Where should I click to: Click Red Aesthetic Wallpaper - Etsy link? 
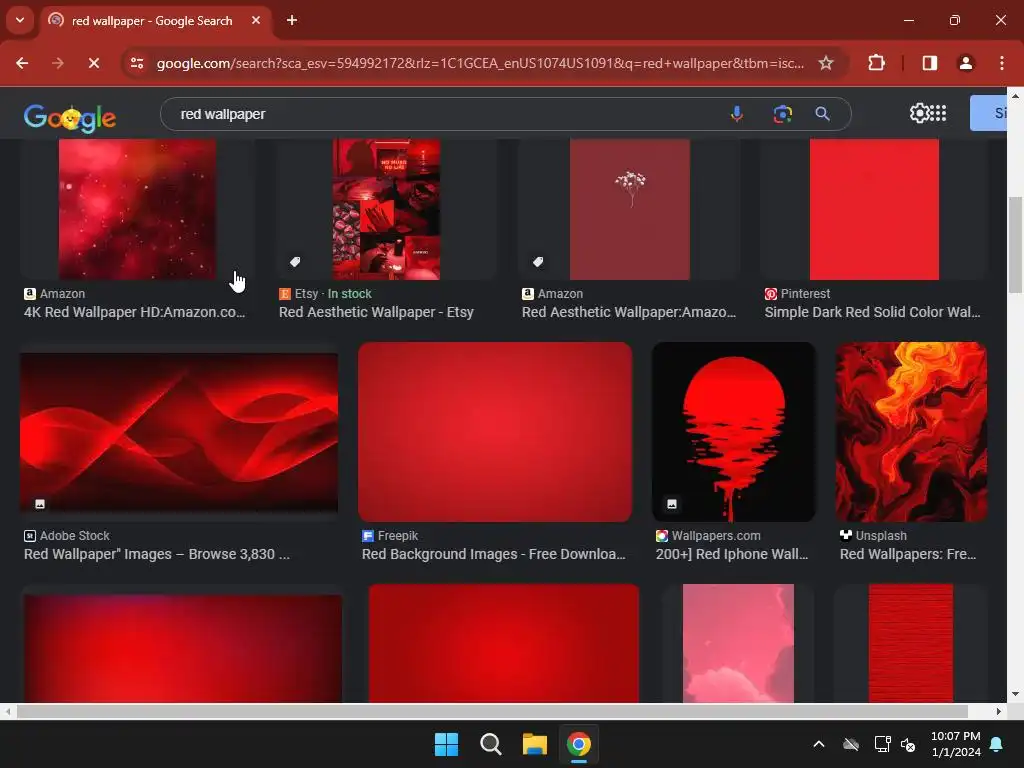click(376, 312)
